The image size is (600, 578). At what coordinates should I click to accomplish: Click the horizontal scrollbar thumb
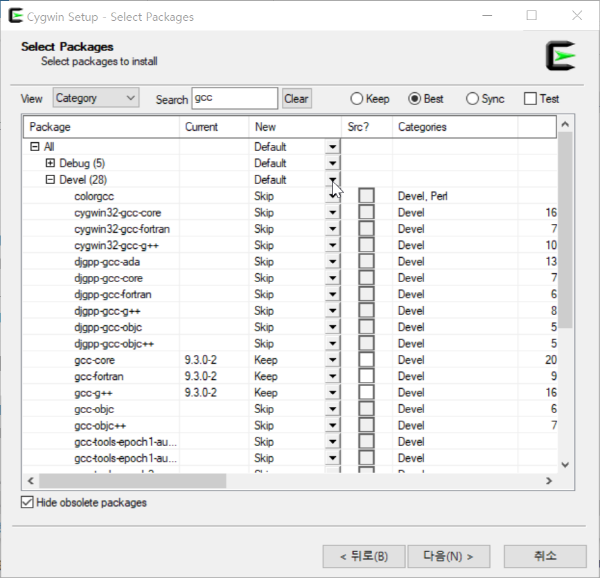[x=132, y=481]
